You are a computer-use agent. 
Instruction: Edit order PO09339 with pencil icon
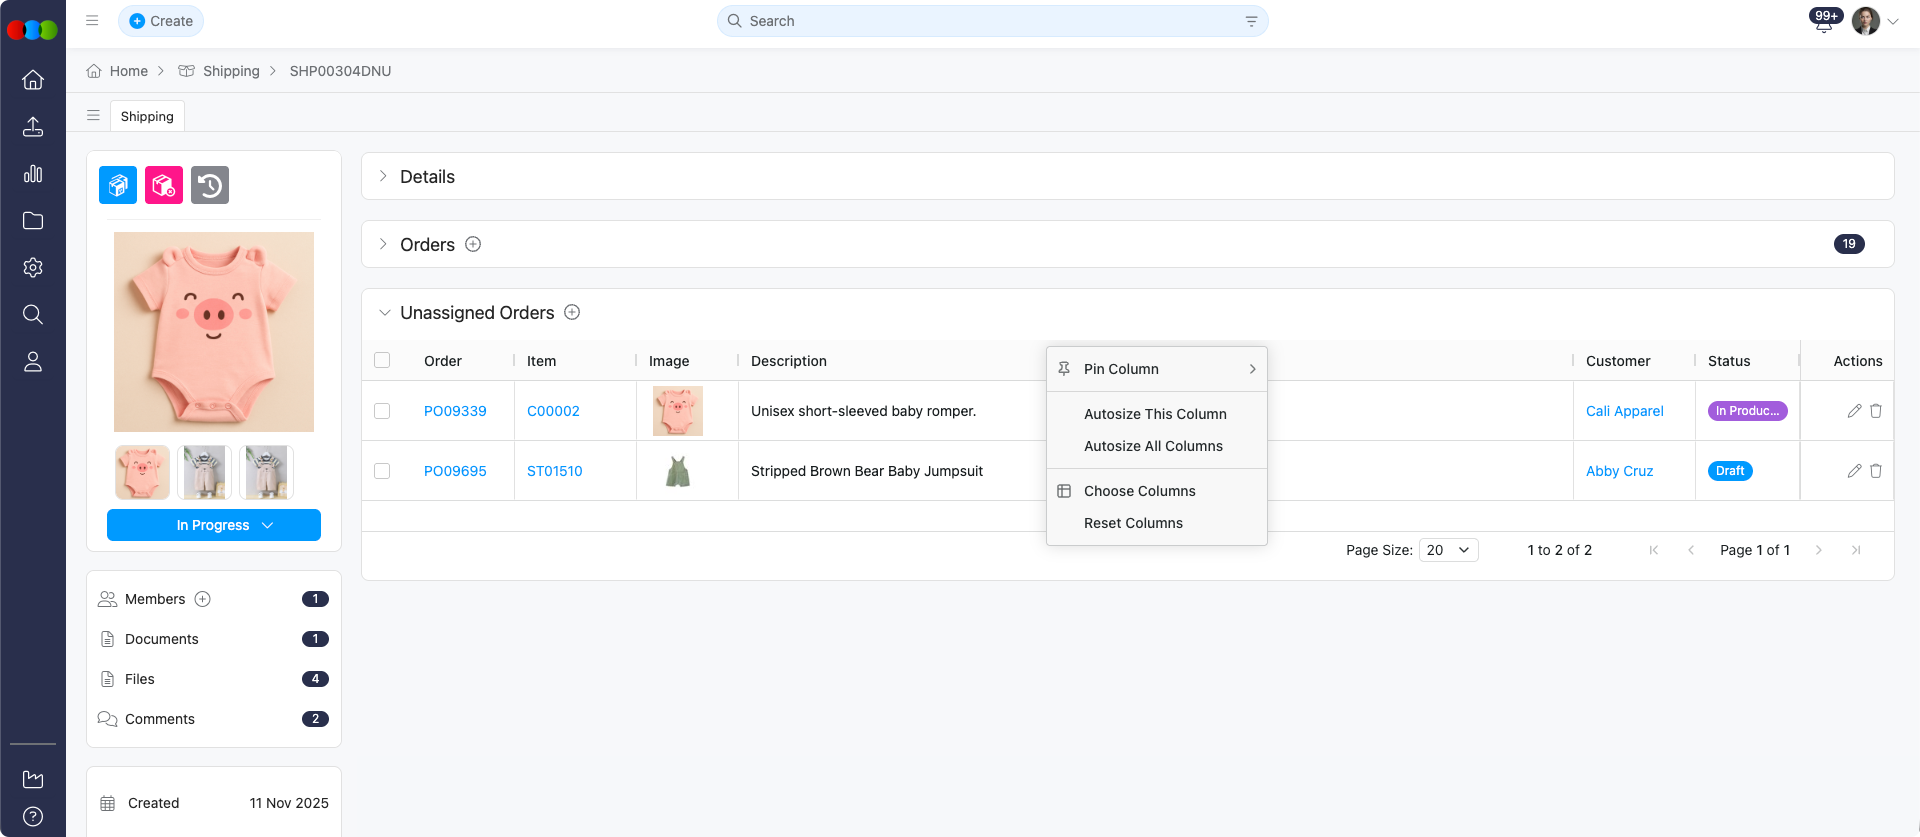click(x=1854, y=411)
